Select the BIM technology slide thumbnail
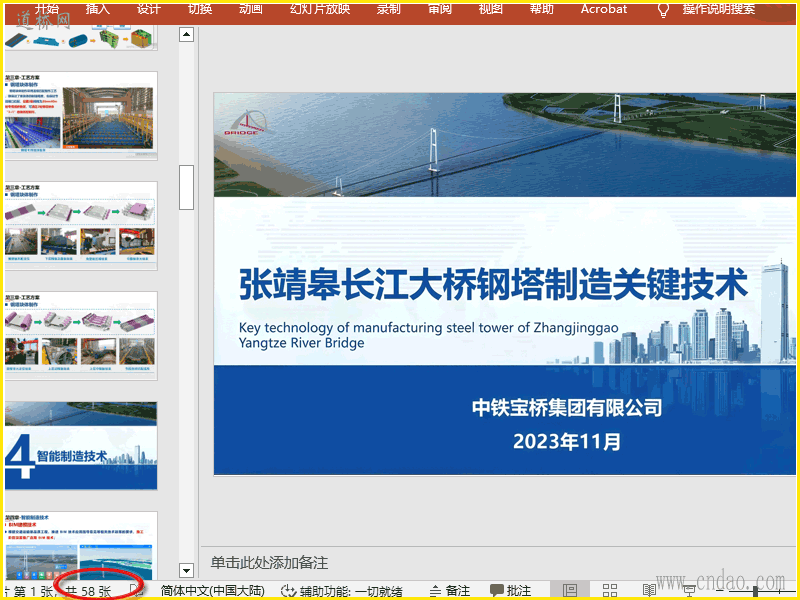Image resolution: width=800 pixels, height=600 pixels. (81, 546)
